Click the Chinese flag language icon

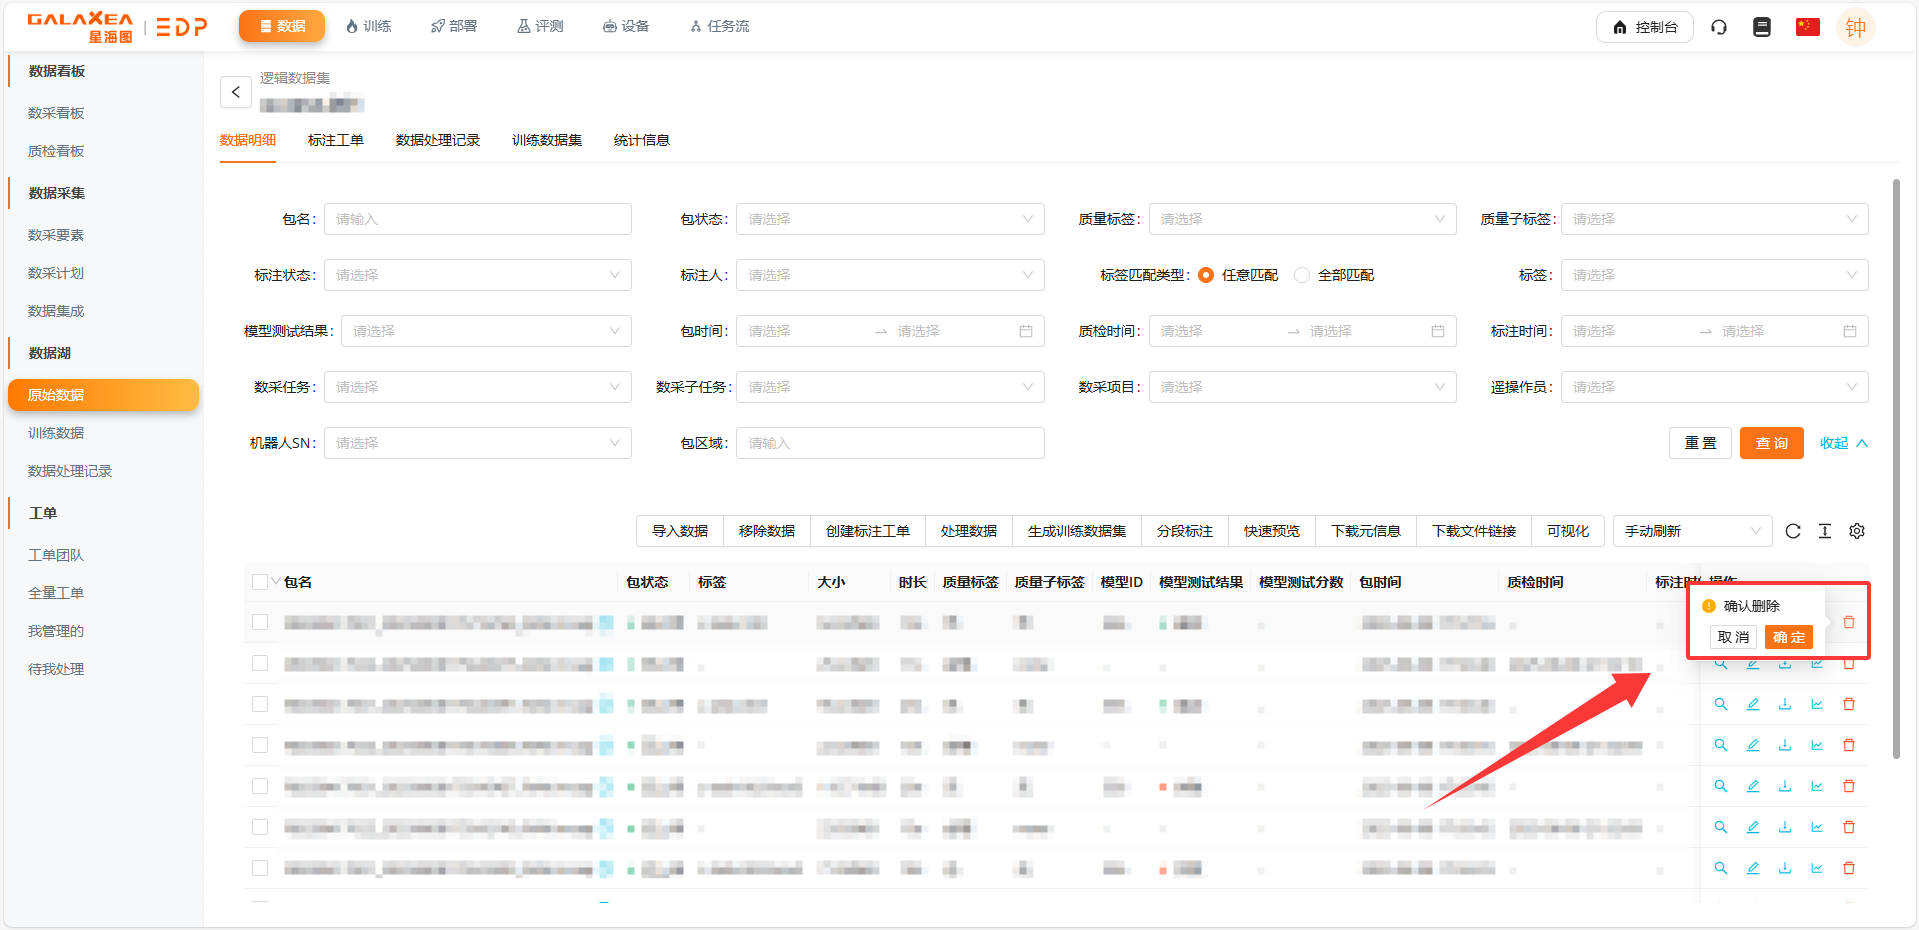point(1807,27)
